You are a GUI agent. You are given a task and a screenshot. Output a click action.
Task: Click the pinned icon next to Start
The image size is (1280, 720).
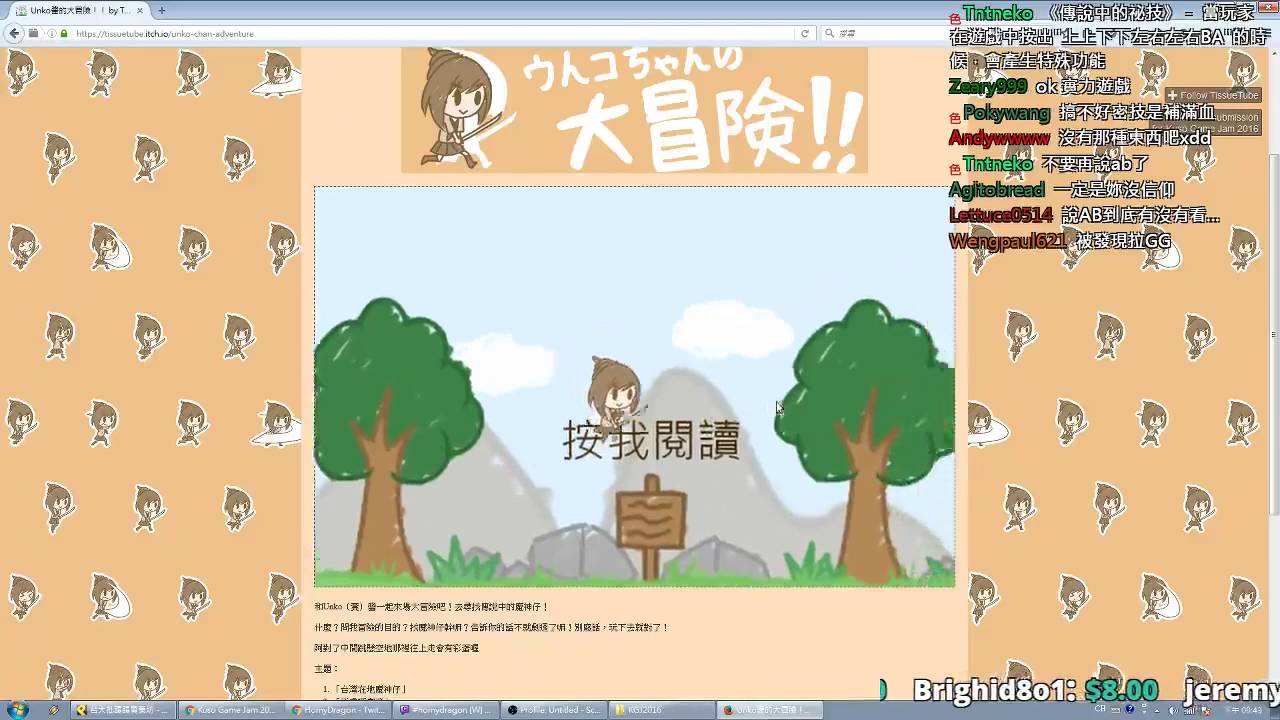54,710
